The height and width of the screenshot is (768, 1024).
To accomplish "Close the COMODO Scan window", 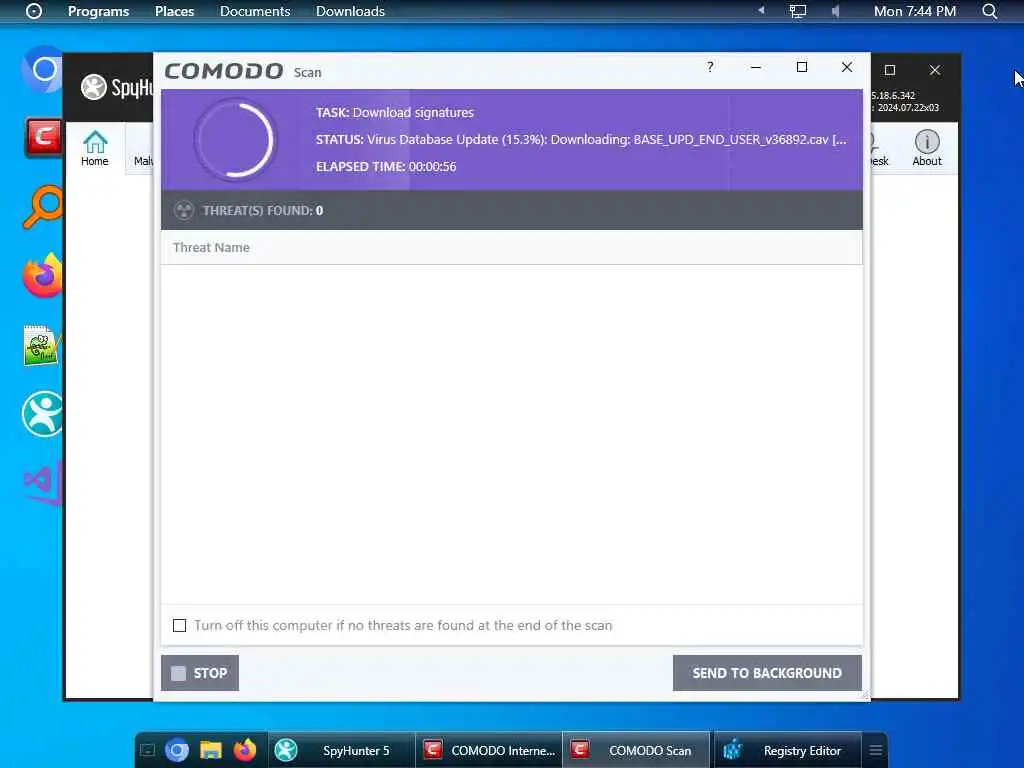I will 847,67.
